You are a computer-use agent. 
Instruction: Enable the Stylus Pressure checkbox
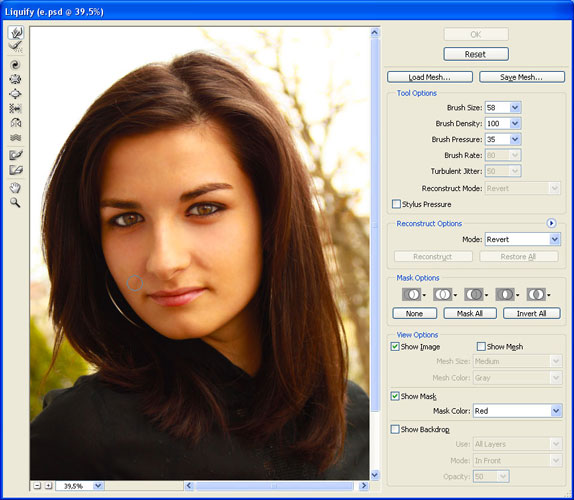coord(396,204)
